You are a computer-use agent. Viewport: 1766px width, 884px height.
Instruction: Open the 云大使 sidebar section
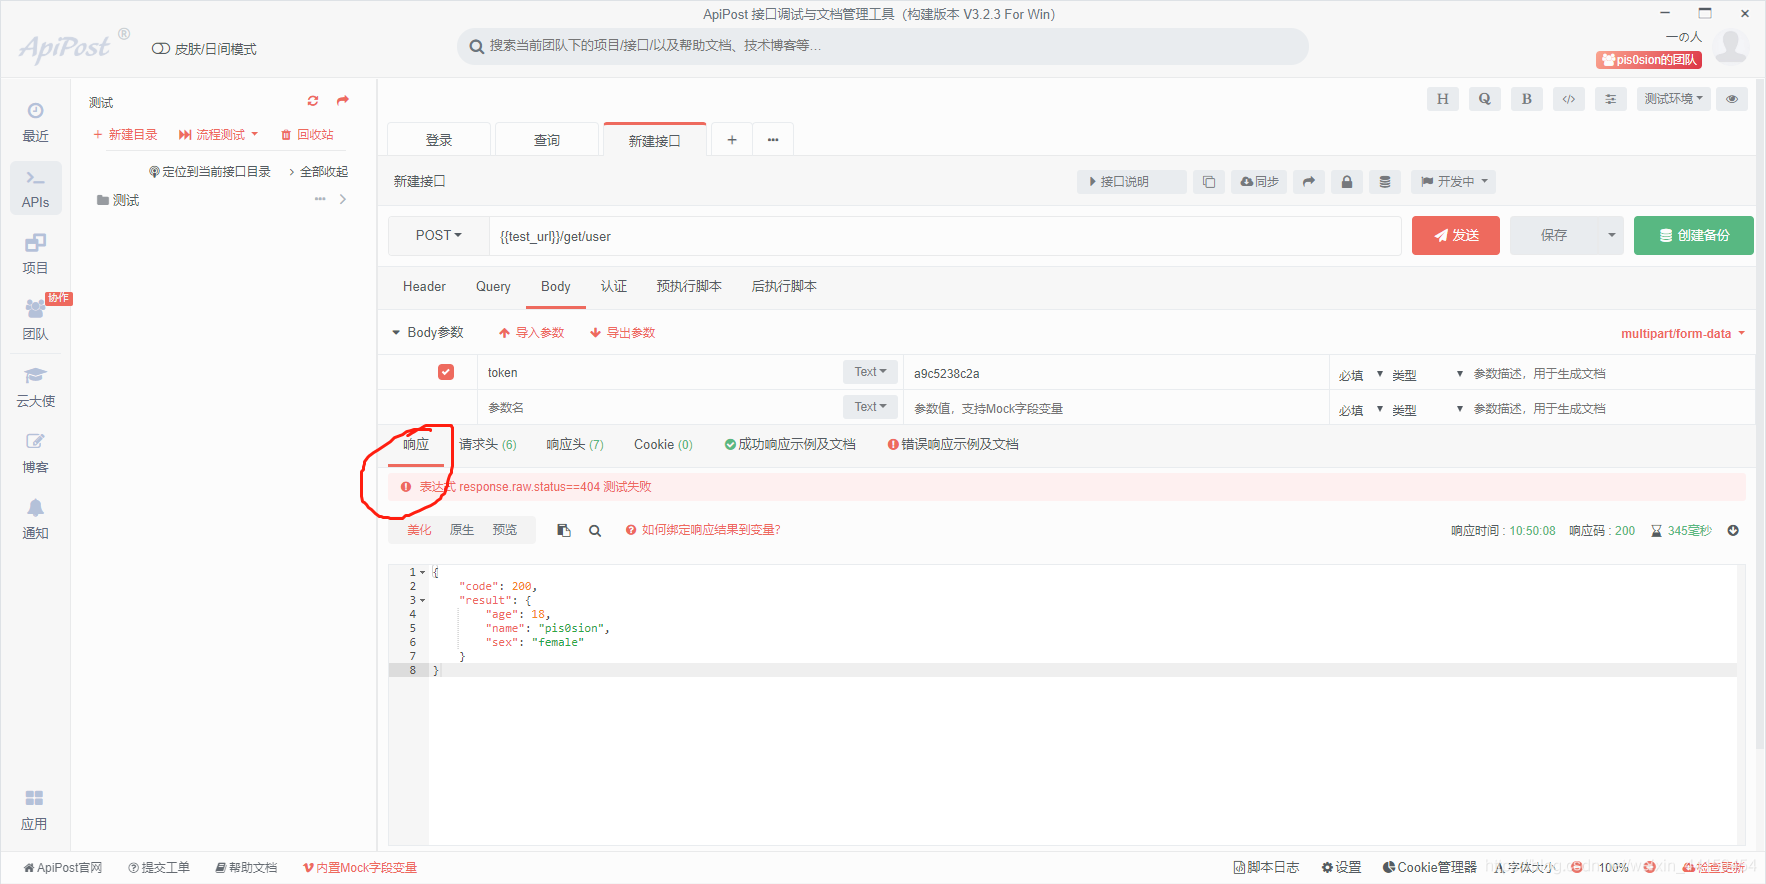35,387
